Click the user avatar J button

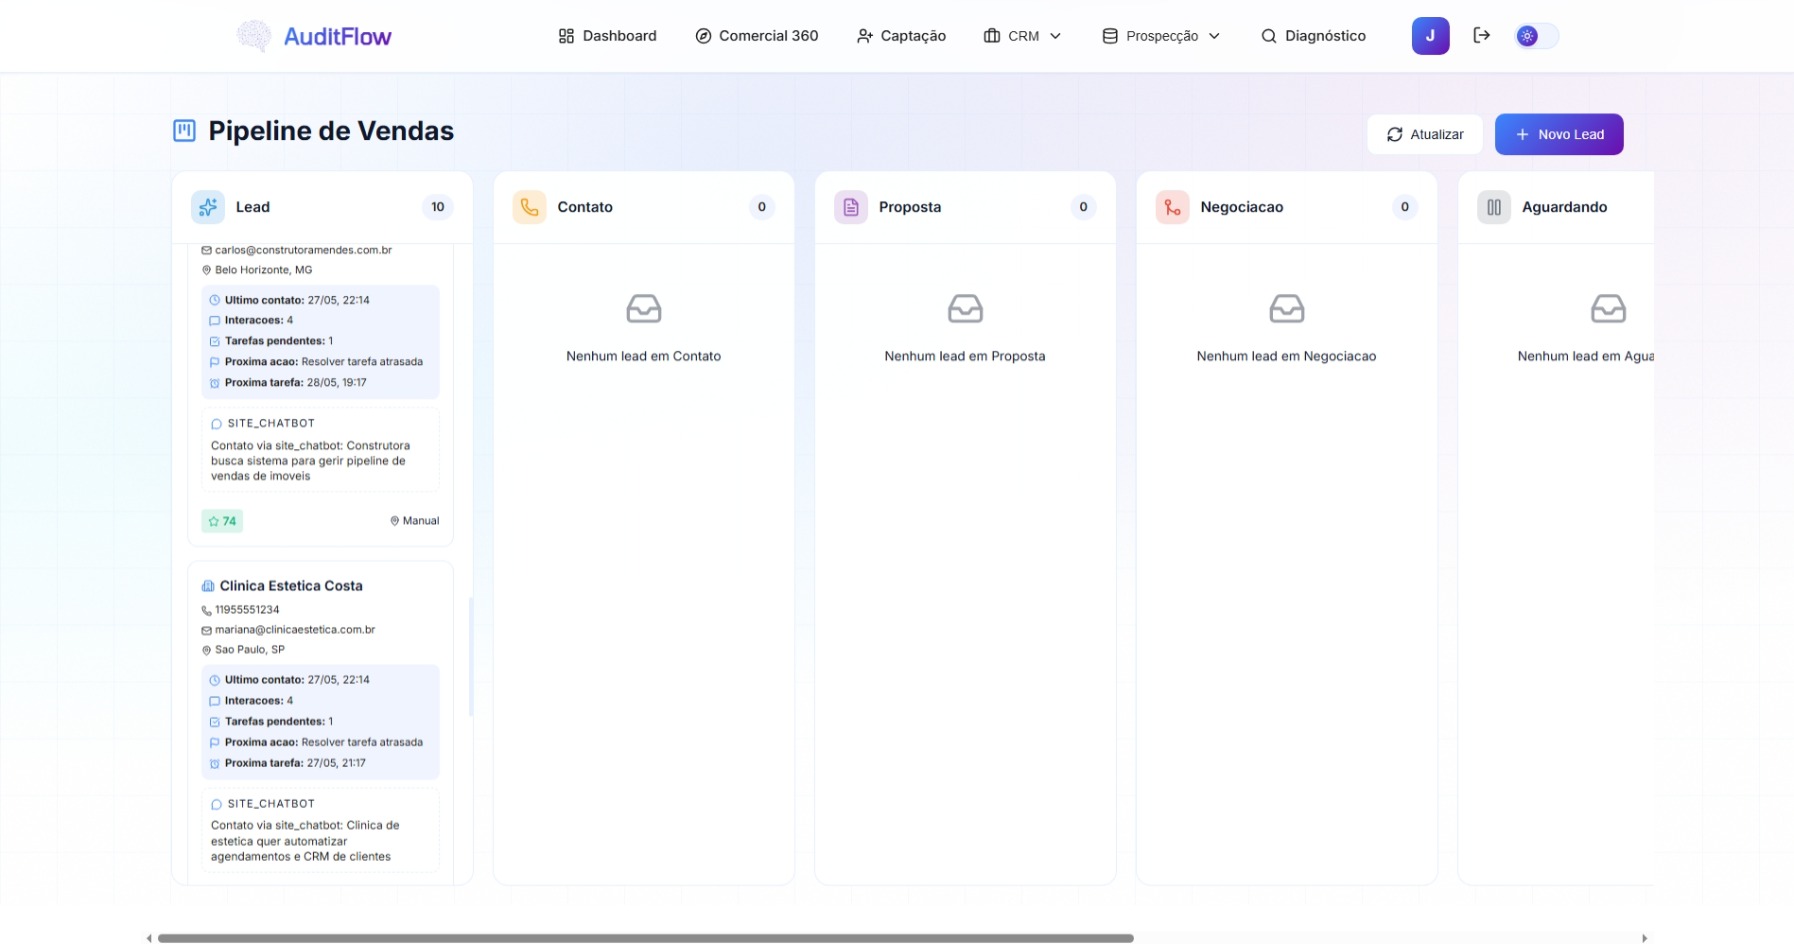[x=1430, y=36]
